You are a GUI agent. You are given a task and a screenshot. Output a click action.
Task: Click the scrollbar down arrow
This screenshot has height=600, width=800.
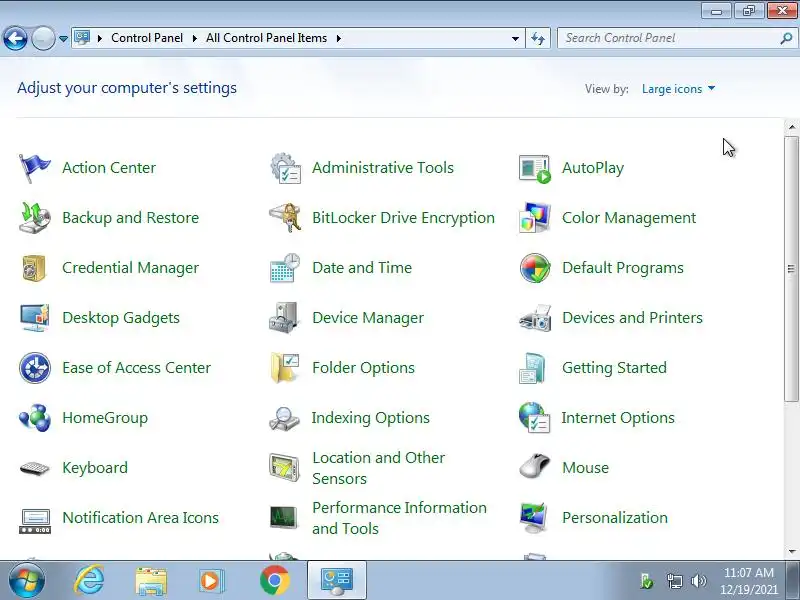coord(792,552)
